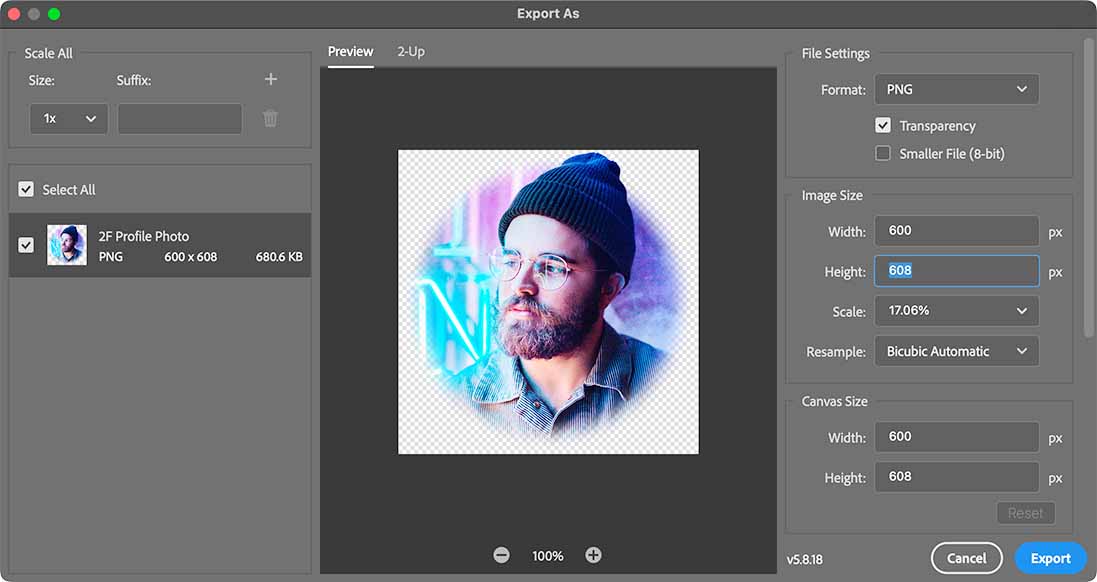The image size is (1097, 582).
Task: Zoom out of the preview with the minus icon
Action: pyautogui.click(x=501, y=554)
